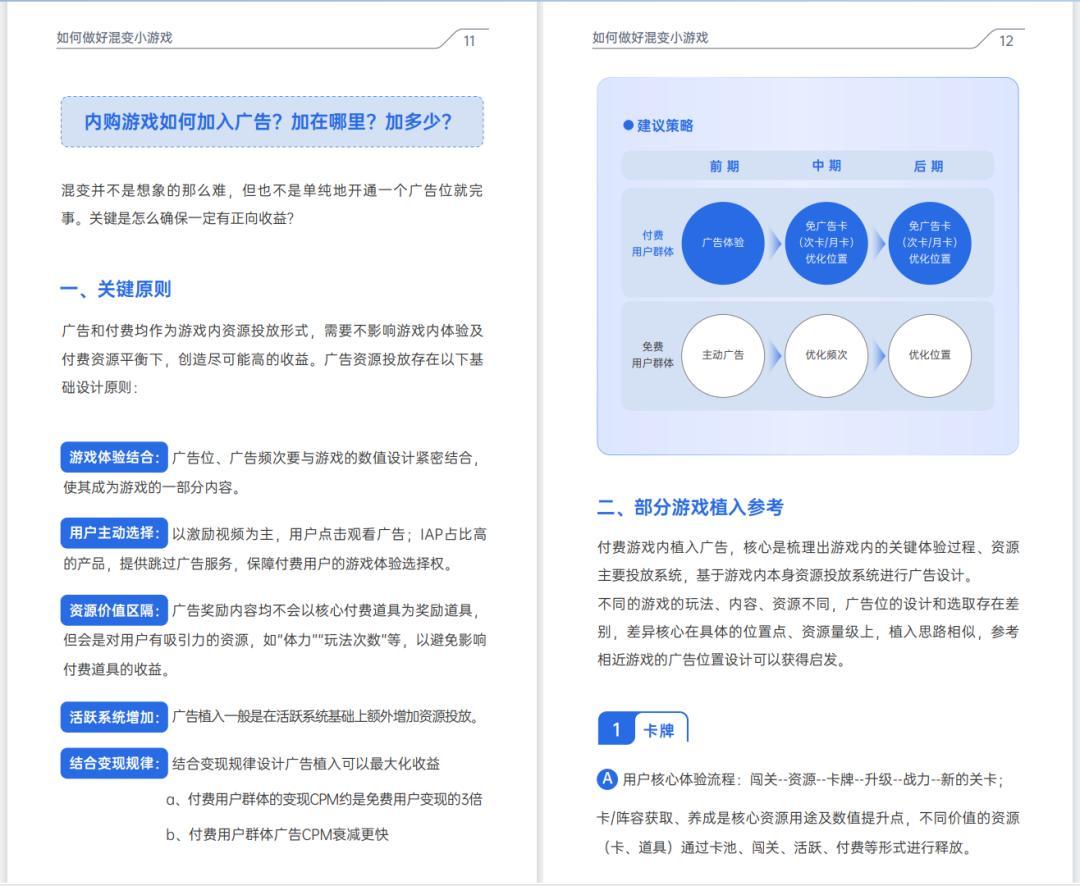Click the arrow right after 广告体验 circle

[x=774, y=243]
